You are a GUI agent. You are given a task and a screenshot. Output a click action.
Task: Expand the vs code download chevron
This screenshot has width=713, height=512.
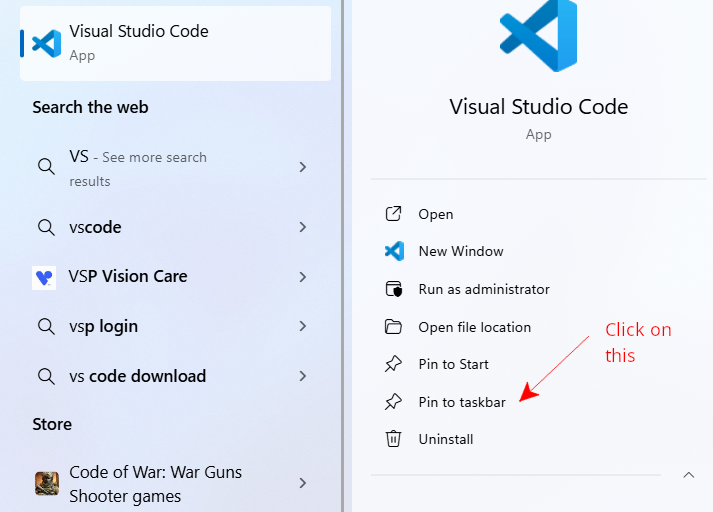(x=303, y=376)
